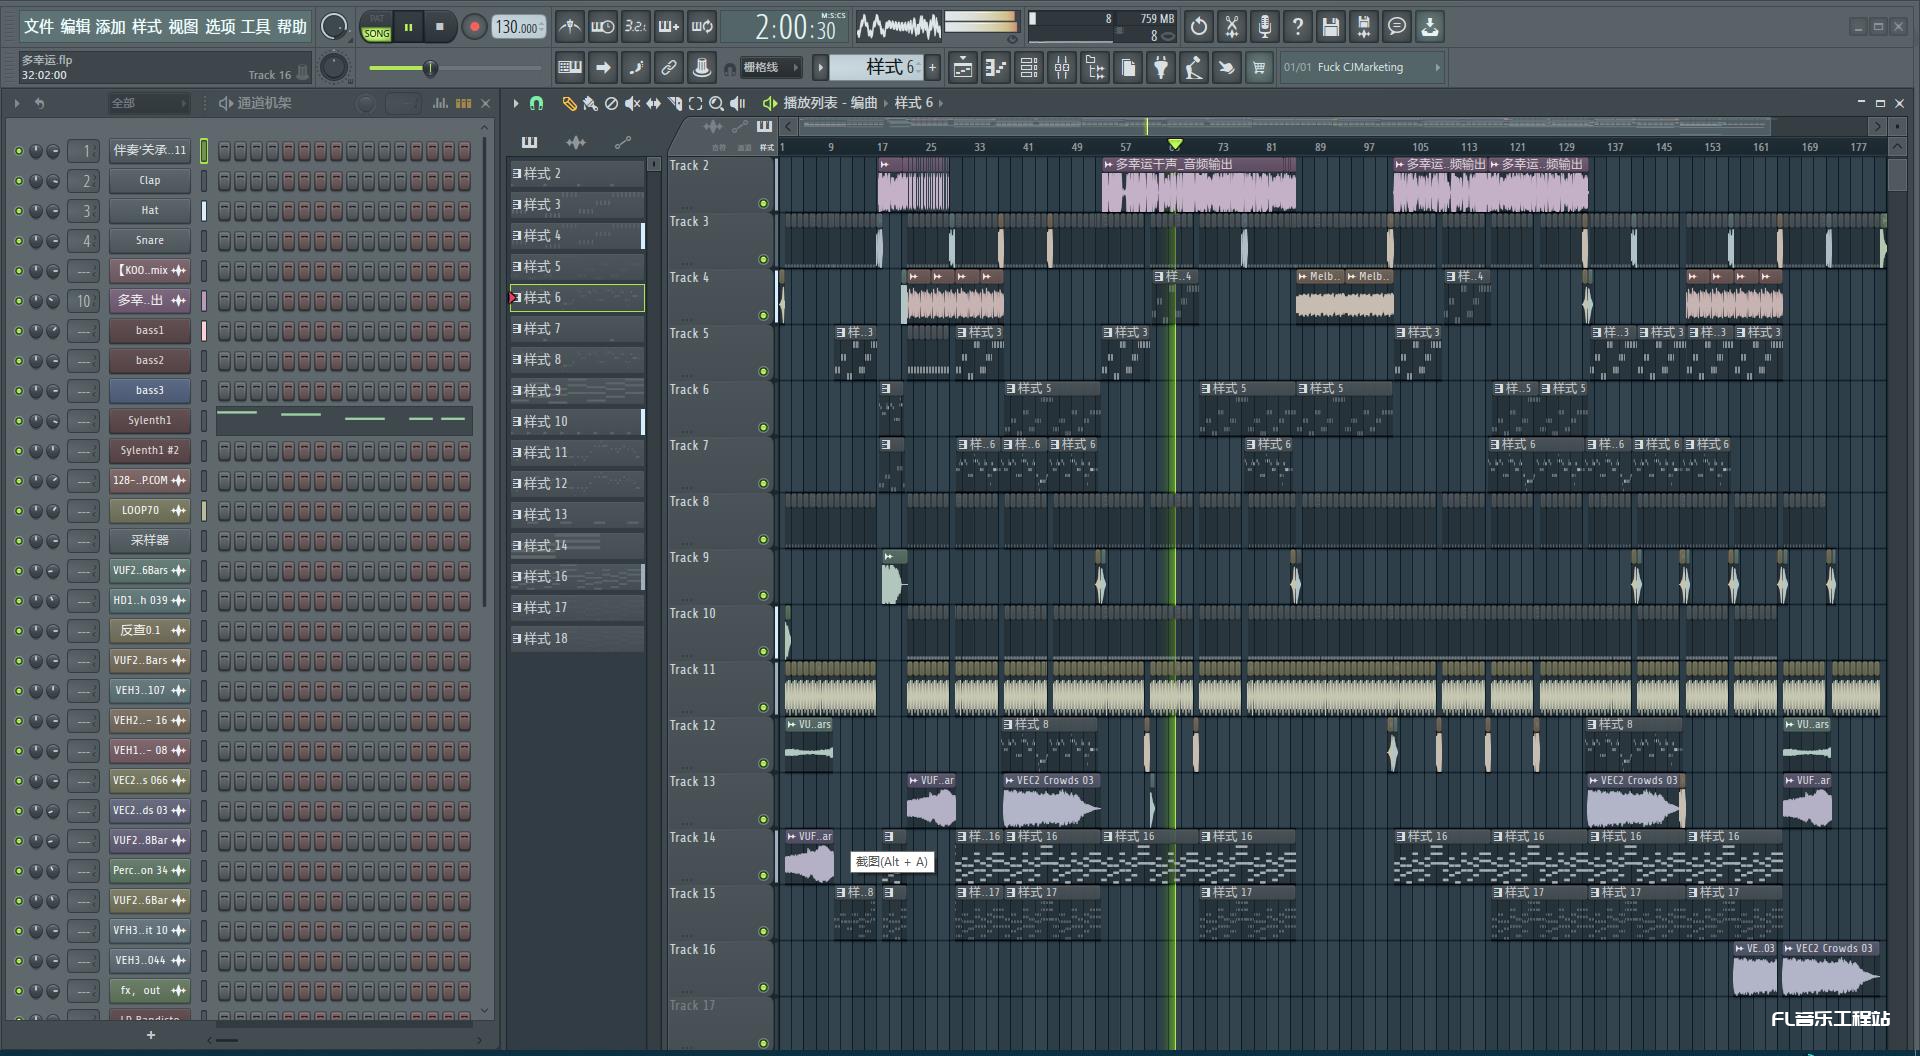Select the playlist paint brush tool
This screenshot has height=1056, width=1920.
point(590,103)
